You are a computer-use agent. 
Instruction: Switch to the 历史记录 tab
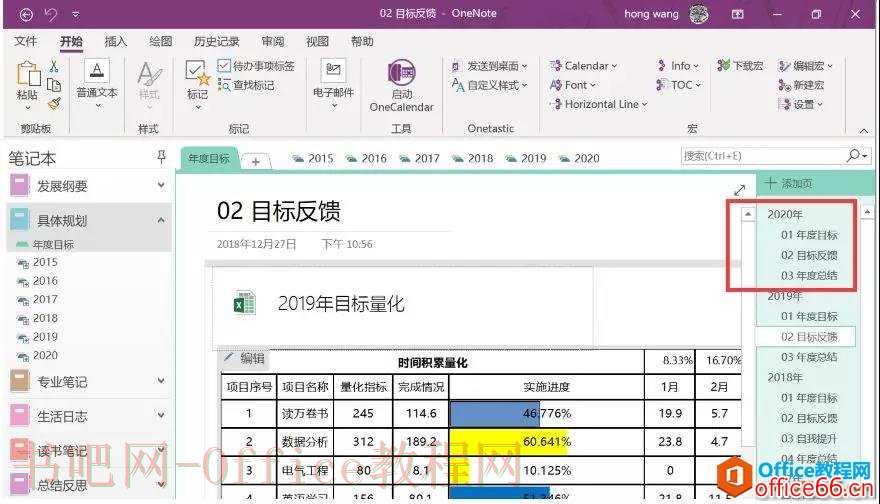217,42
